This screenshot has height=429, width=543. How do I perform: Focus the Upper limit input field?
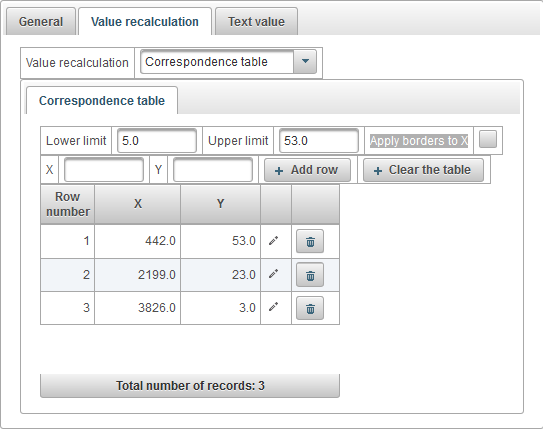click(319, 141)
